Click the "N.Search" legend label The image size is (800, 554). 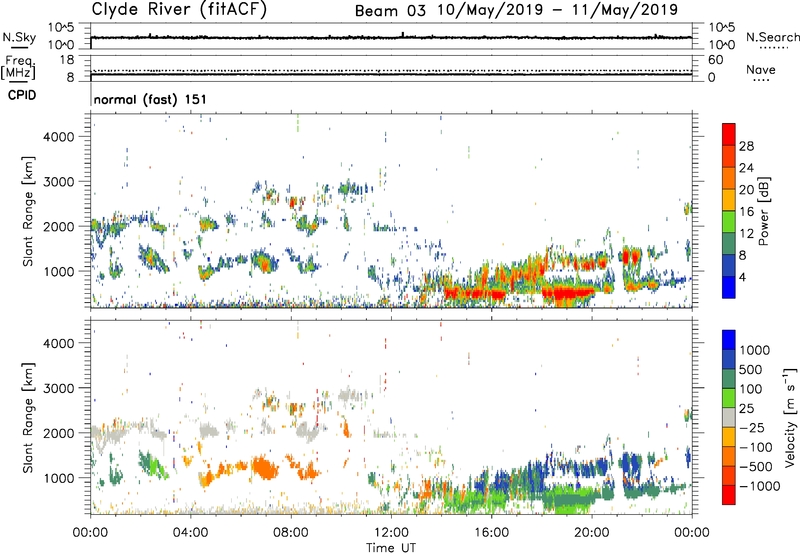click(x=773, y=37)
